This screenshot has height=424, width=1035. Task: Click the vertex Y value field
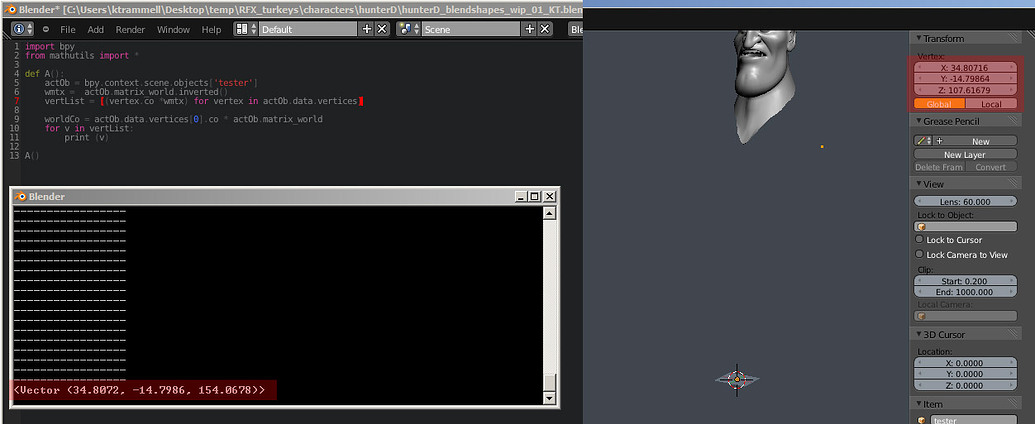point(965,79)
